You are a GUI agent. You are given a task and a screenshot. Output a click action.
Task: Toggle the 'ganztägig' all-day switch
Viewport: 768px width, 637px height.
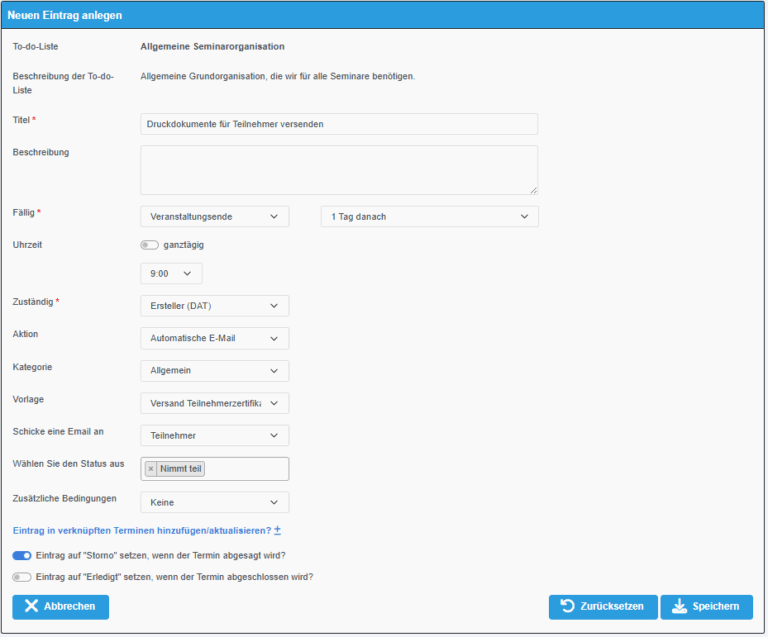[150, 245]
